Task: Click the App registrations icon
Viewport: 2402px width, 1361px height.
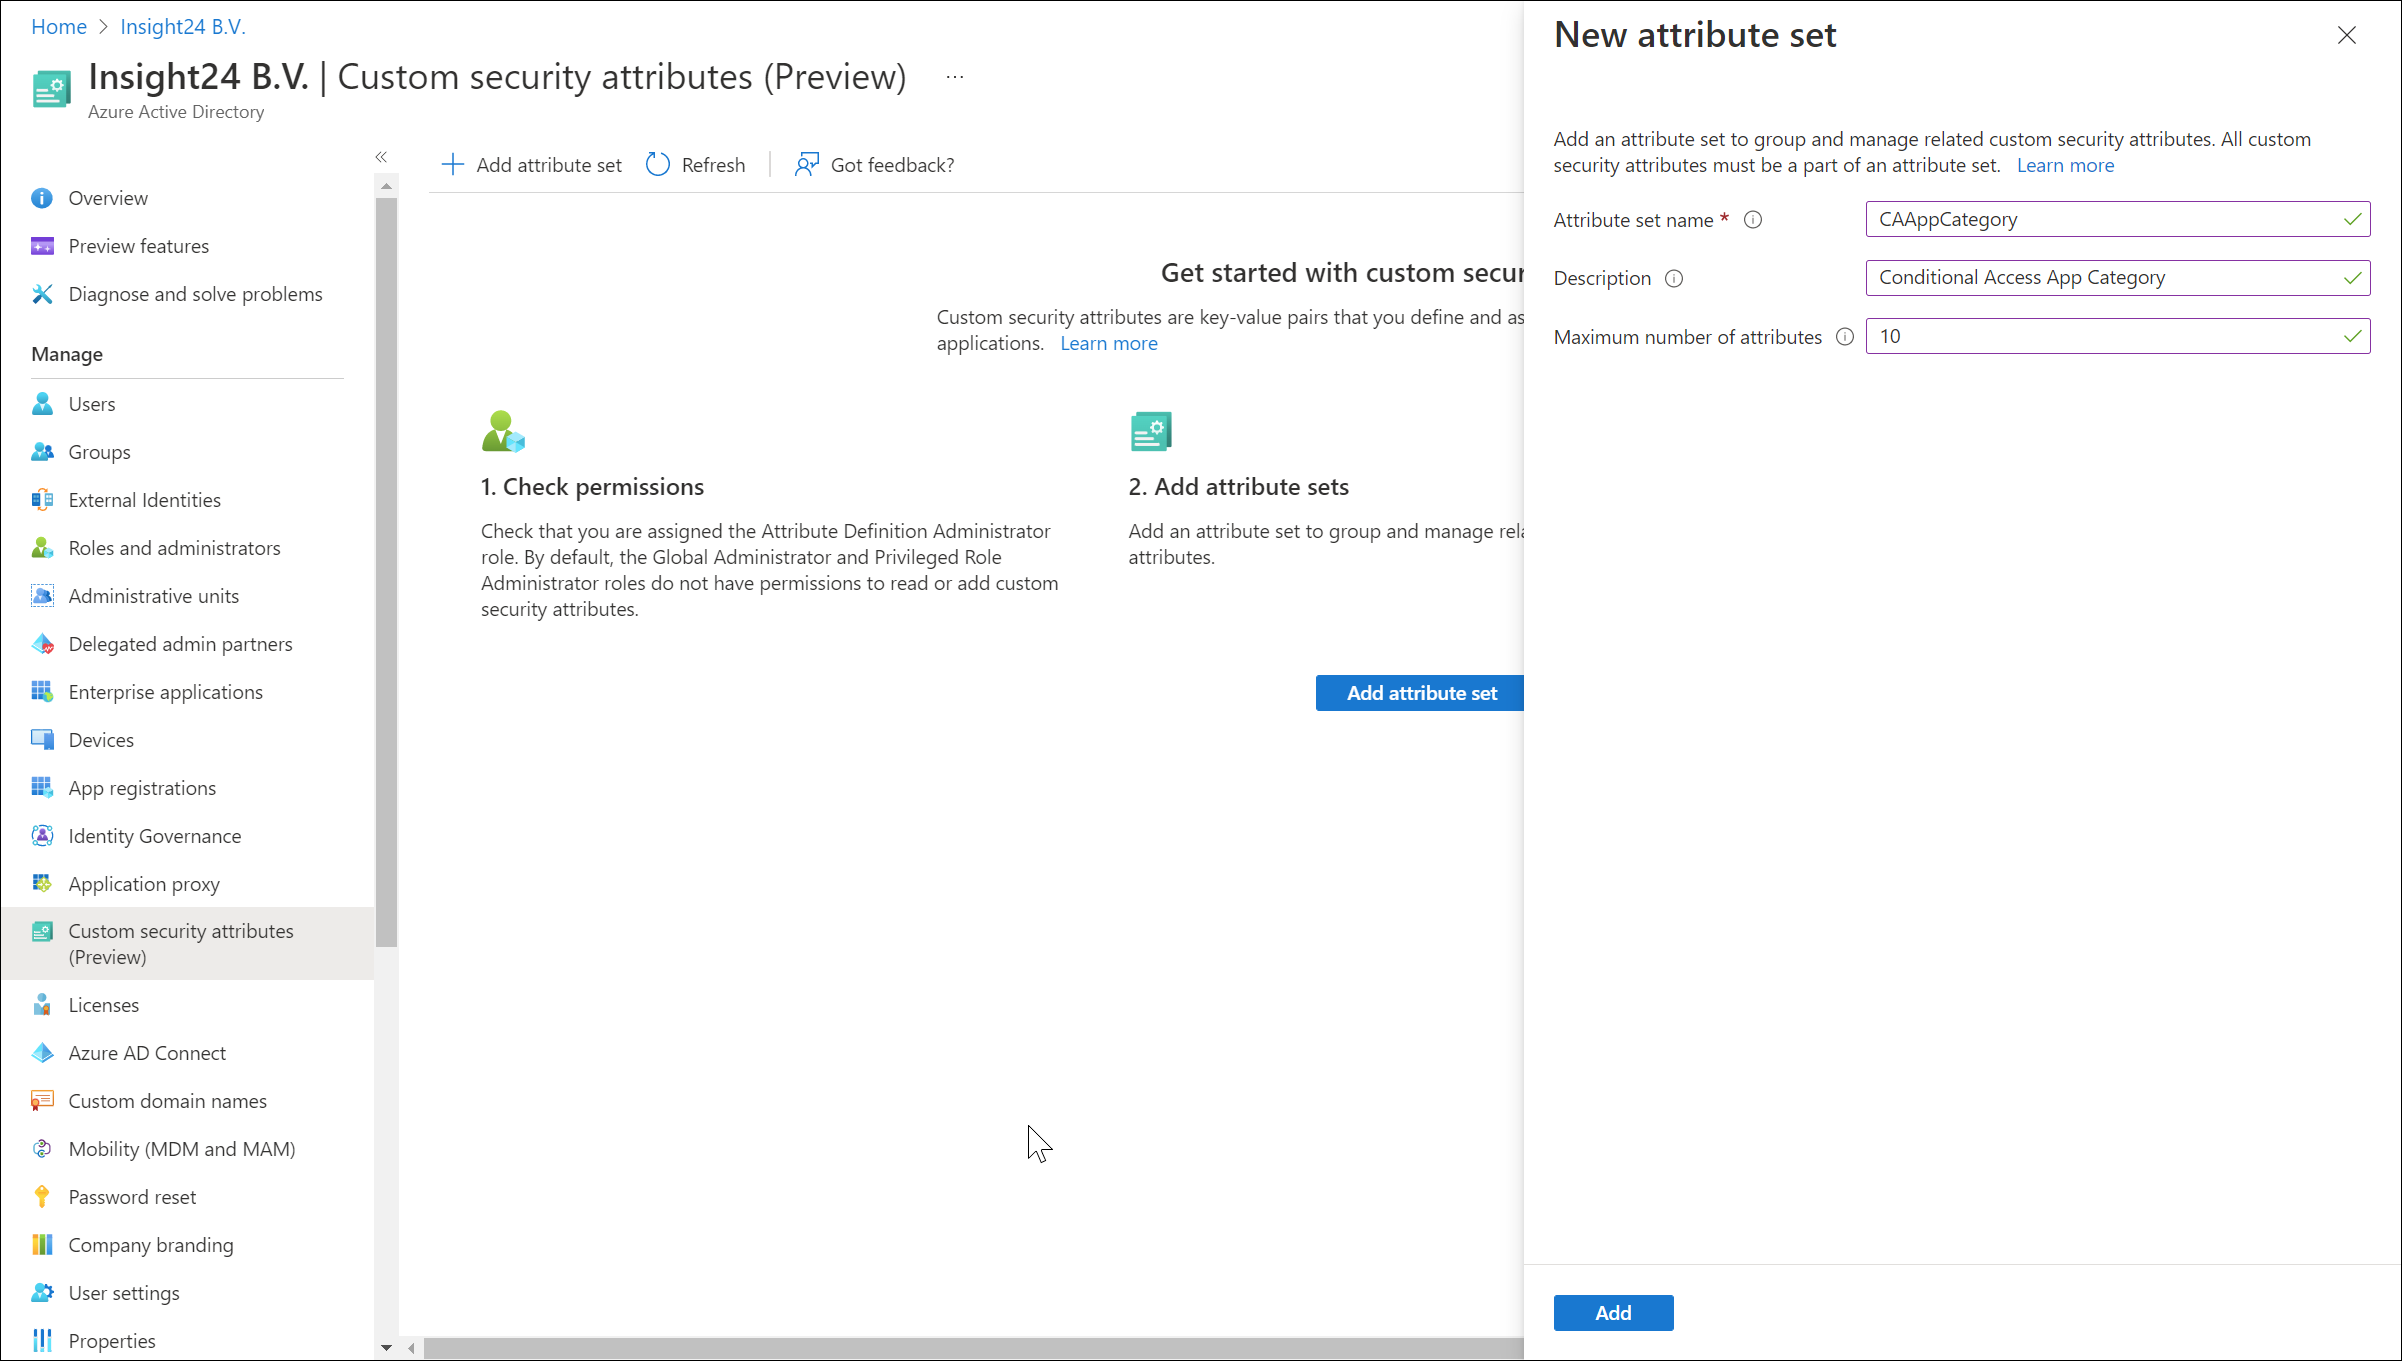Action: 42,788
